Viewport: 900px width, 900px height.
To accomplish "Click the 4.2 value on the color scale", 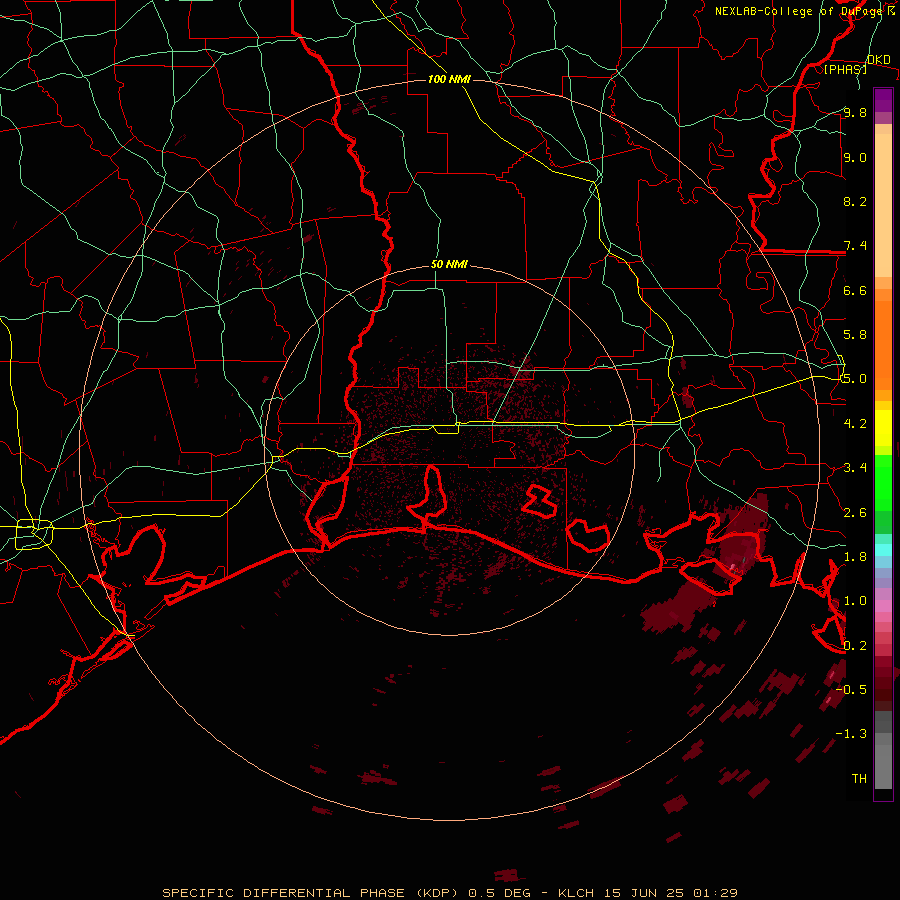I will click(855, 424).
